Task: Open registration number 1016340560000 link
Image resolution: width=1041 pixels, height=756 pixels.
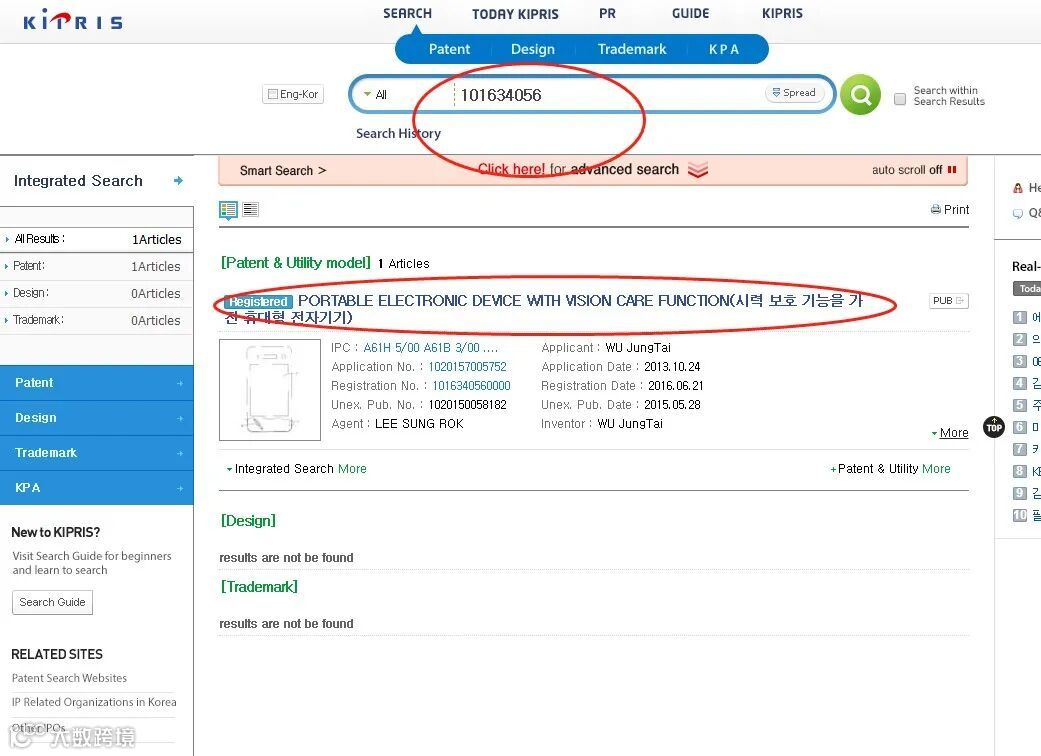Action: [x=471, y=386]
